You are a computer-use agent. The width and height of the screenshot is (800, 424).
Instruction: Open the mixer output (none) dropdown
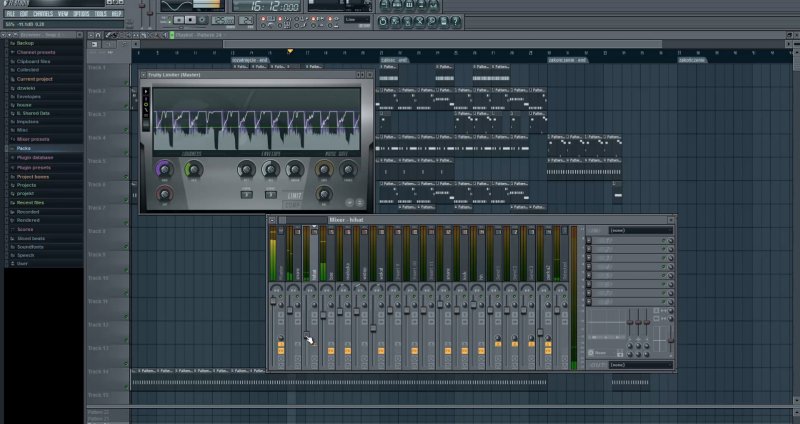pyautogui.click(x=640, y=365)
